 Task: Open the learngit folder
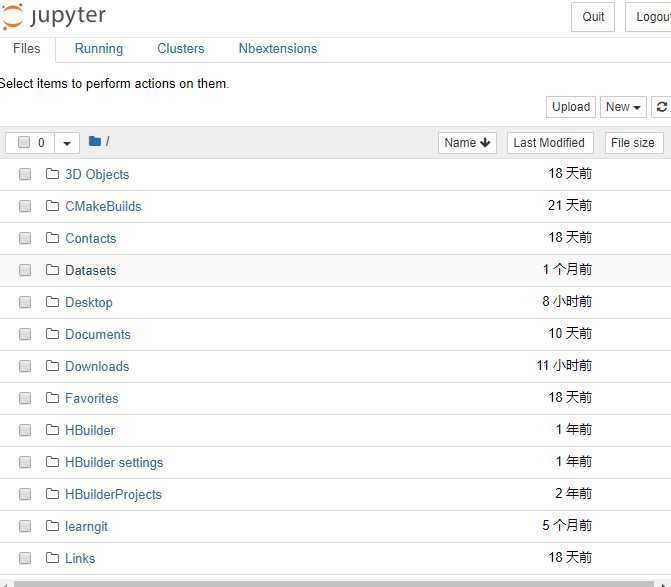(86, 527)
